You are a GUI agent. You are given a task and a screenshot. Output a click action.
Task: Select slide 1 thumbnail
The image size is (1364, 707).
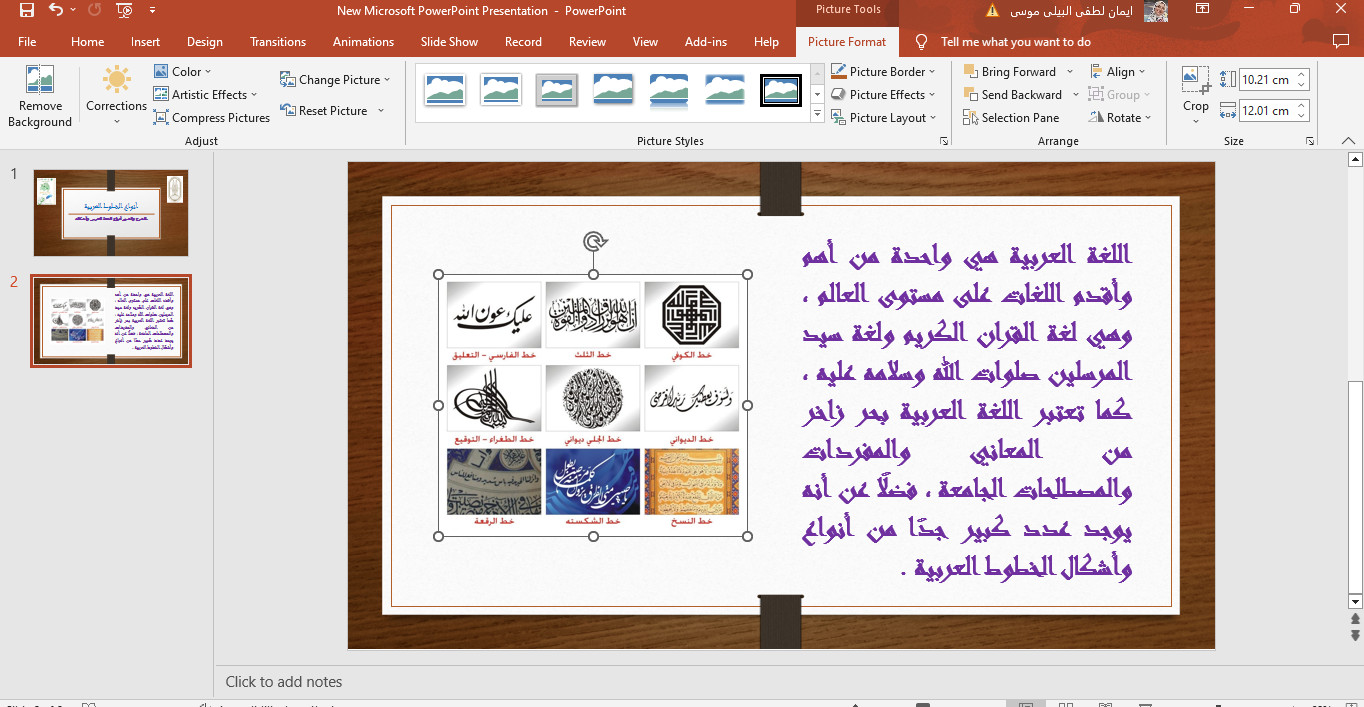click(110, 213)
